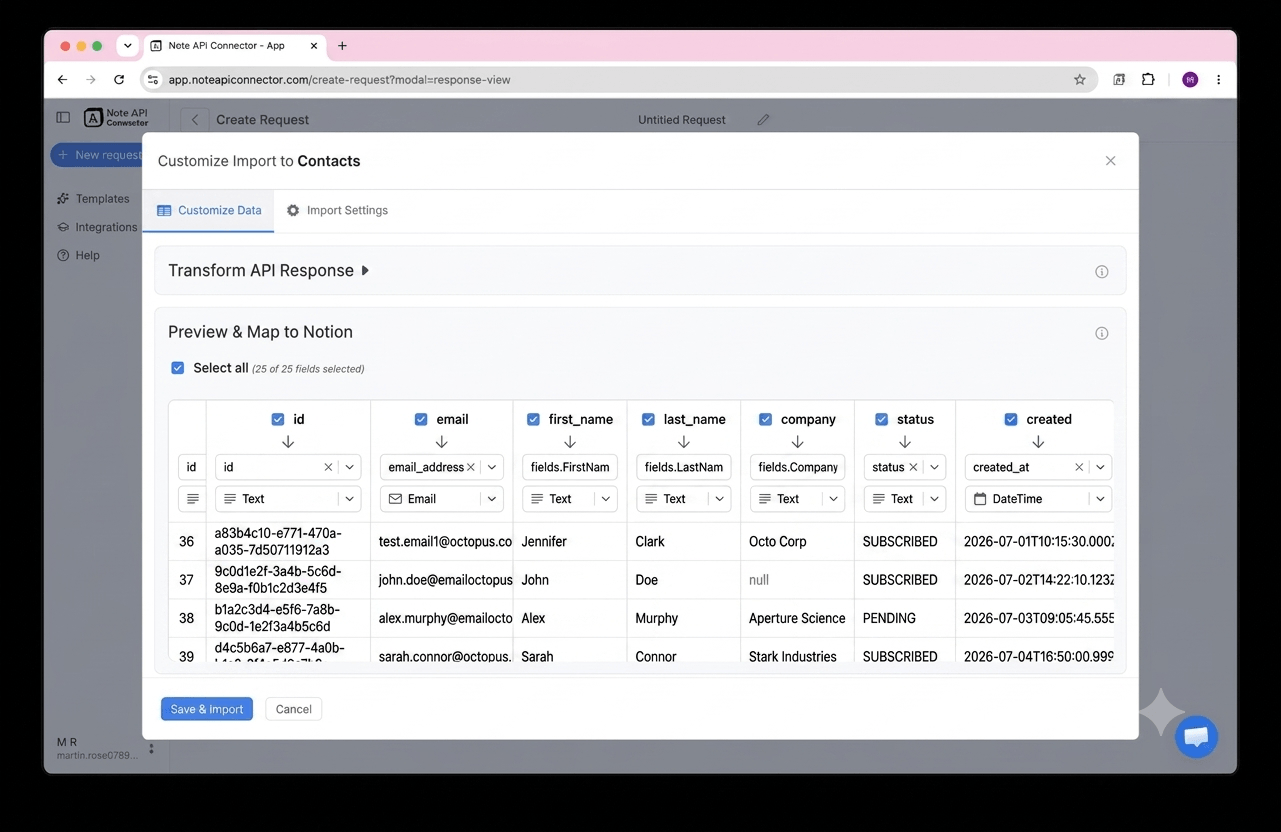The height and width of the screenshot is (832, 1281).
Task: Clear the id field mapping with X
Action: point(328,467)
